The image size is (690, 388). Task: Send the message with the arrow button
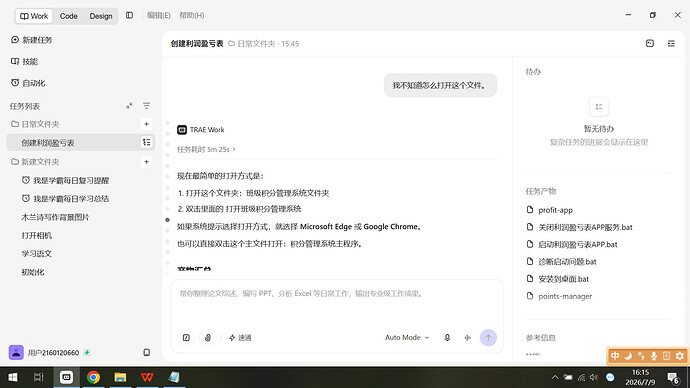tap(488, 337)
